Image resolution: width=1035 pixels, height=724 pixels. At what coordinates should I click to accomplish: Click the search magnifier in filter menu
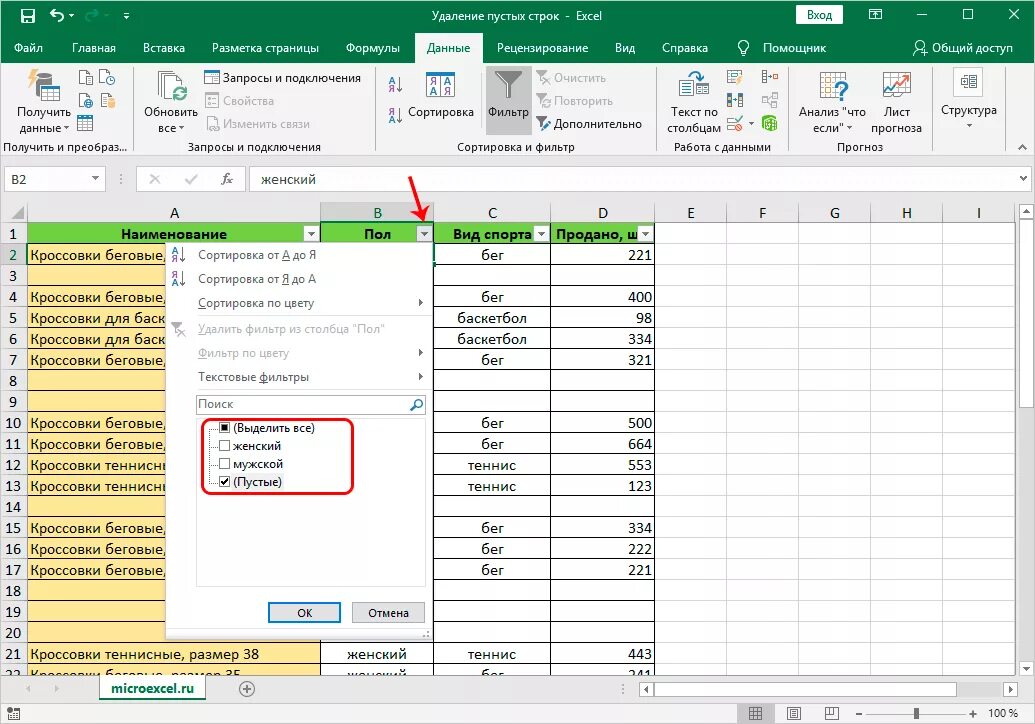(x=417, y=404)
